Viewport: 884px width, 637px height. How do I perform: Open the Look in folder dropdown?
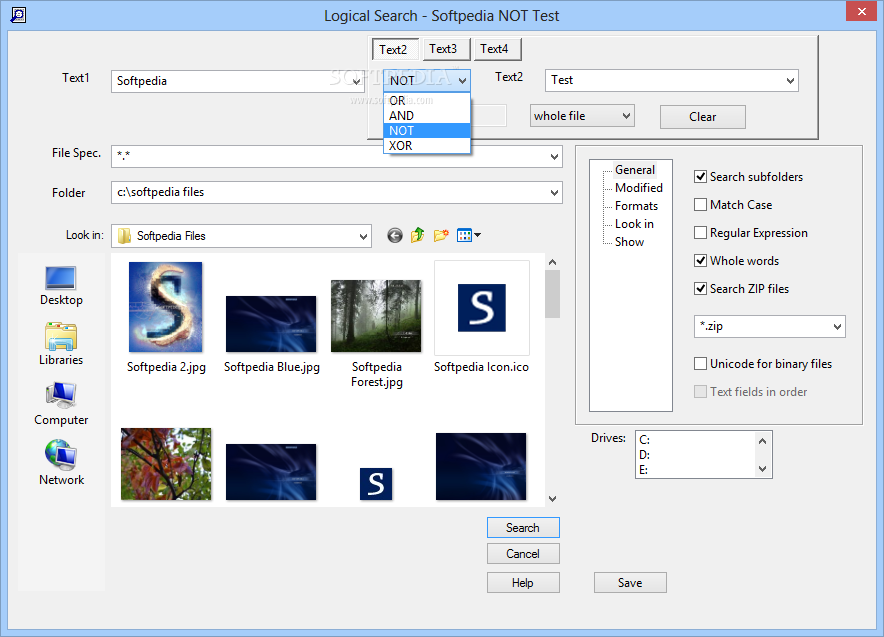click(364, 236)
